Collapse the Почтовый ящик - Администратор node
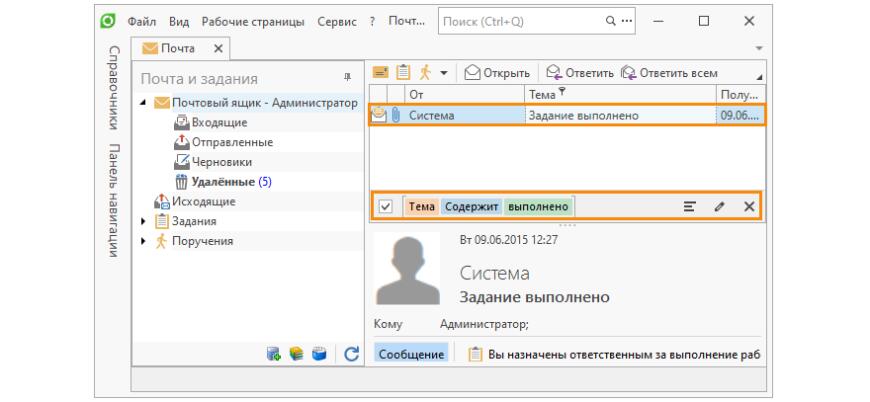Viewport: 870px width, 402px height. [144, 103]
